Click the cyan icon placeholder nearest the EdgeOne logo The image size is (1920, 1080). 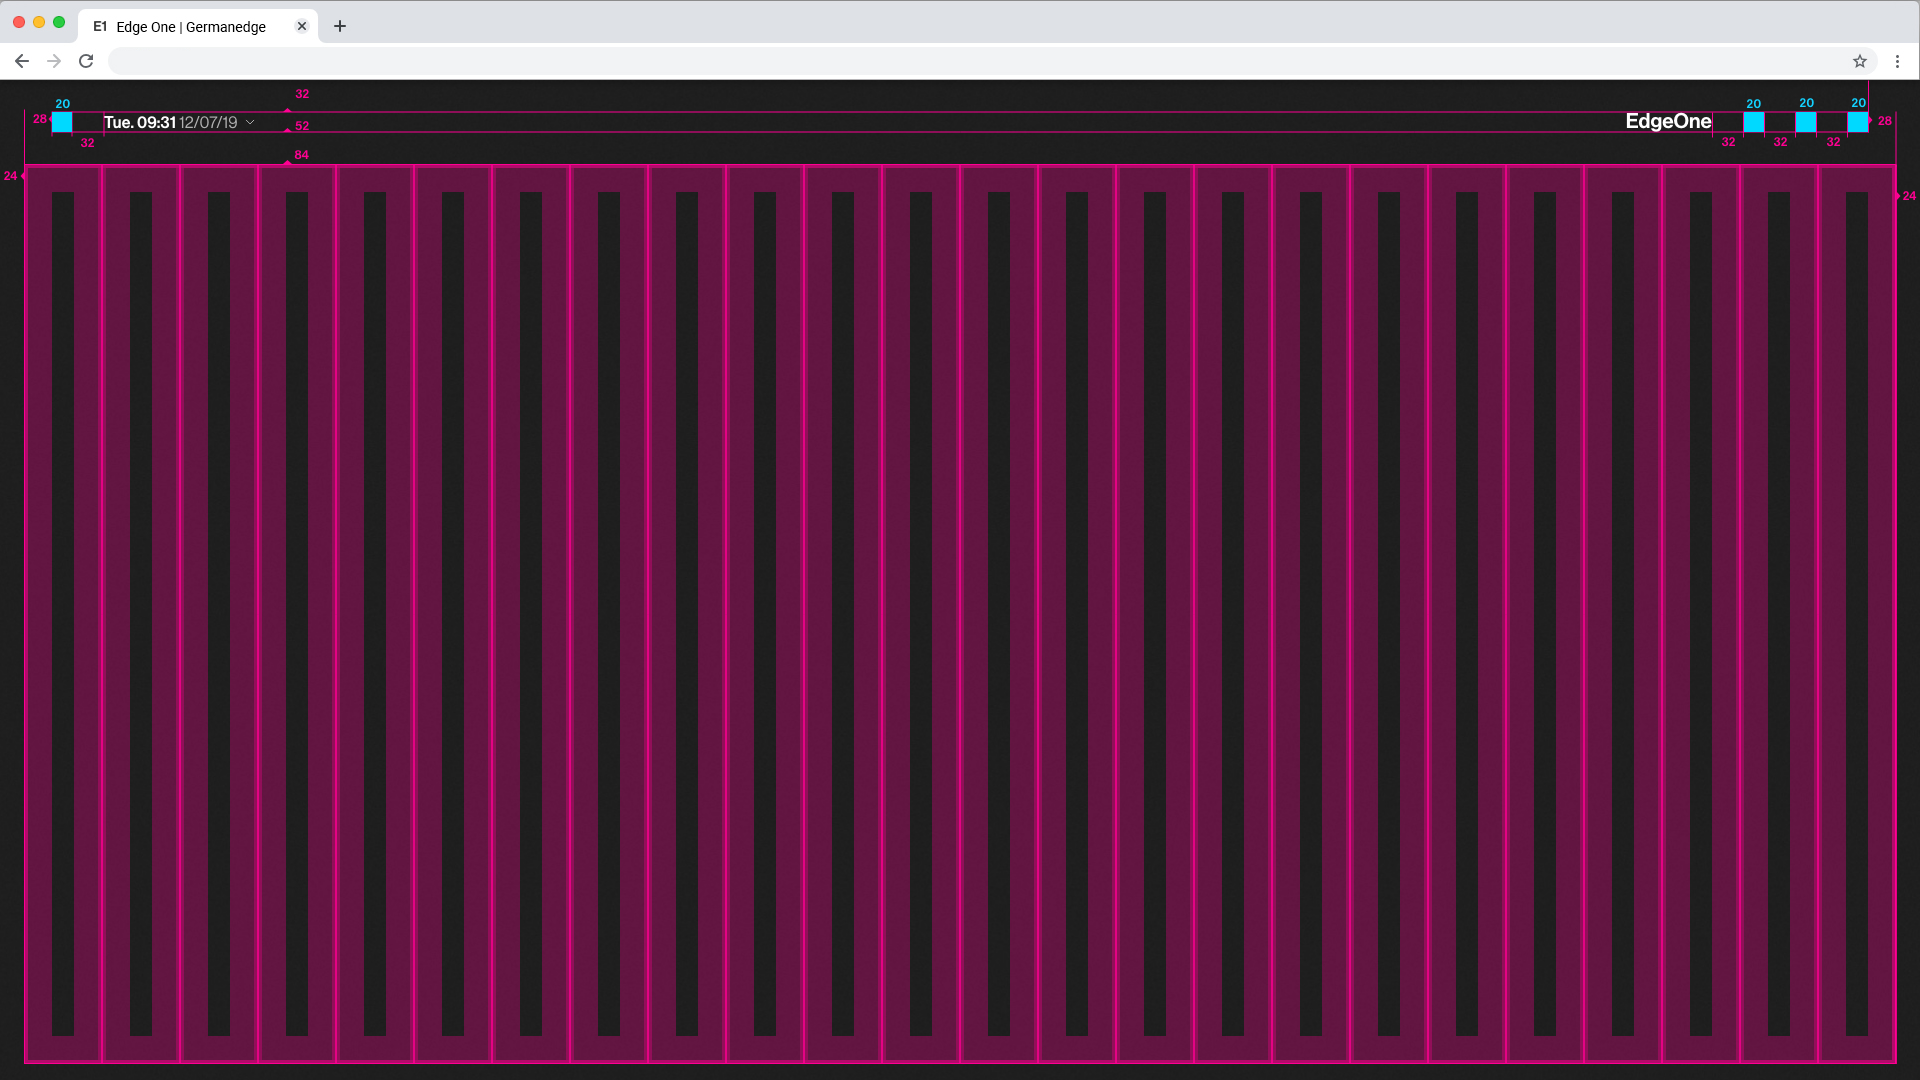coord(1753,122)
